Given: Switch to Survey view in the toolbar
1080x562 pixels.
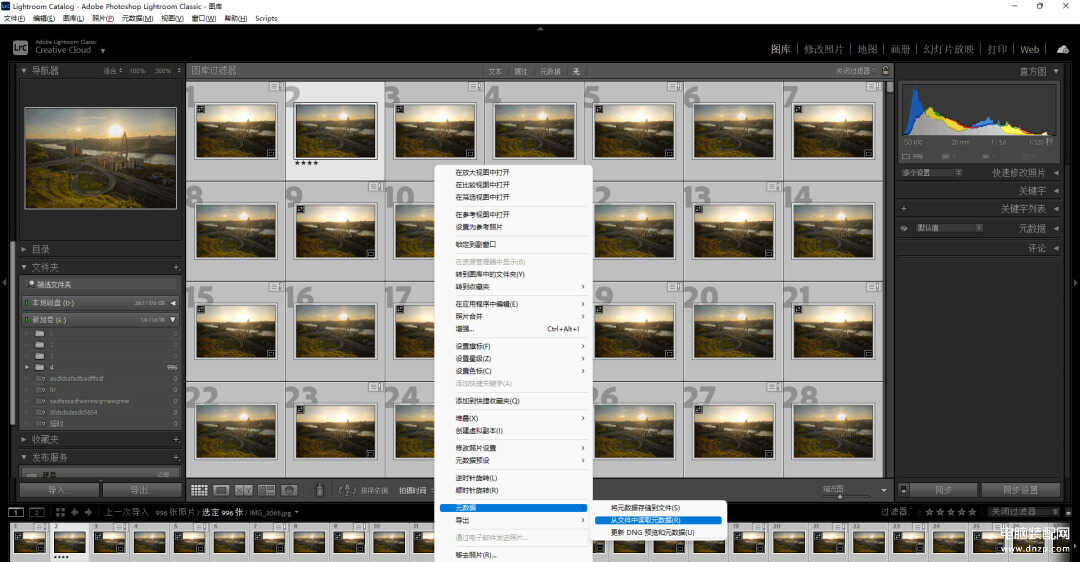Looking at the screenshot, I should [x=267, y=490].
